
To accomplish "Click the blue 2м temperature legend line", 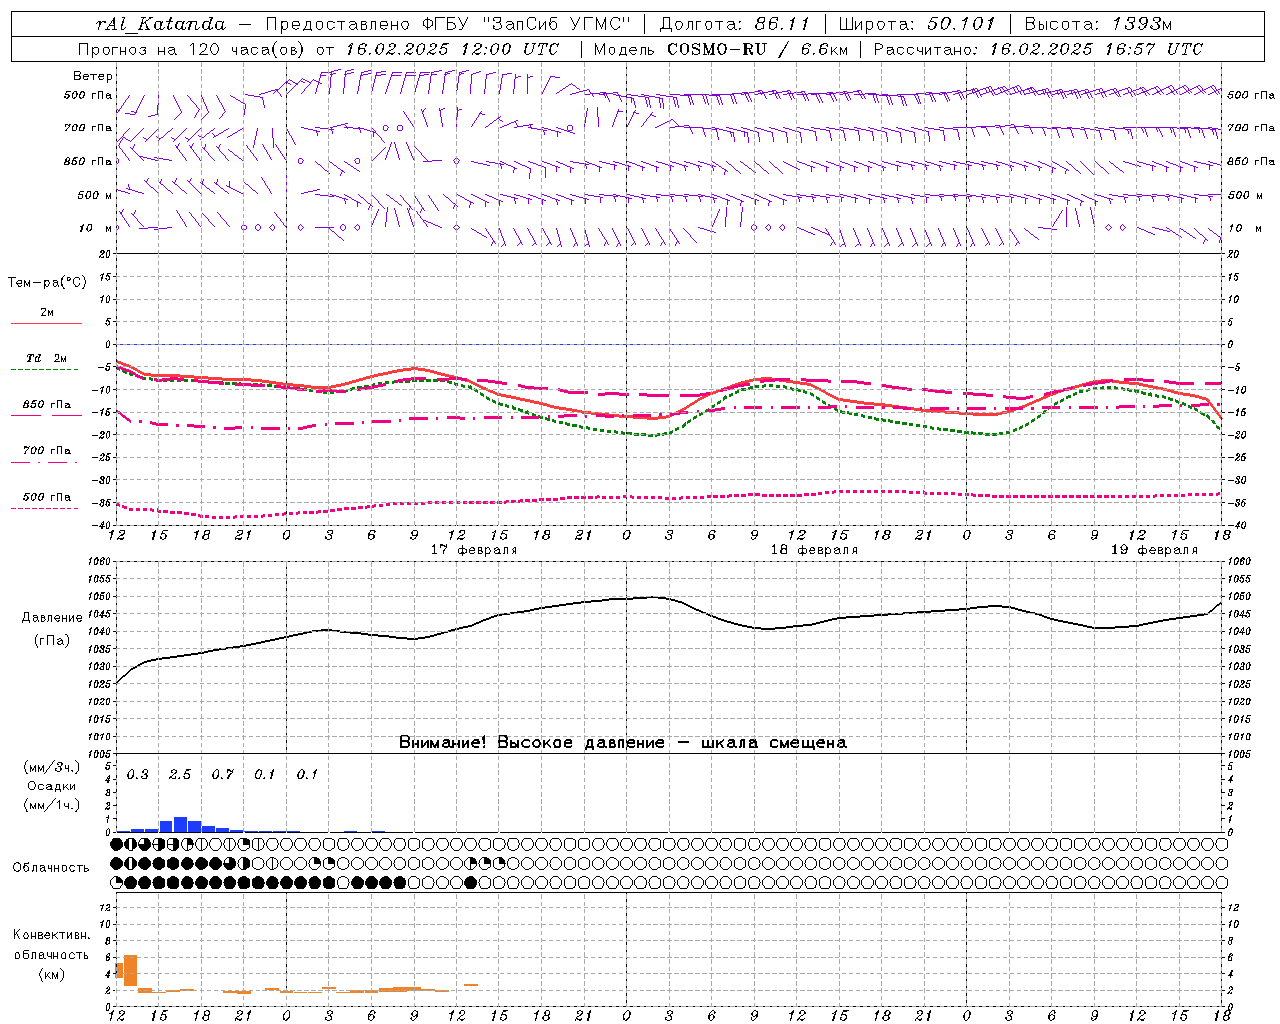I will pyautogui.click(x=46, y=323).
